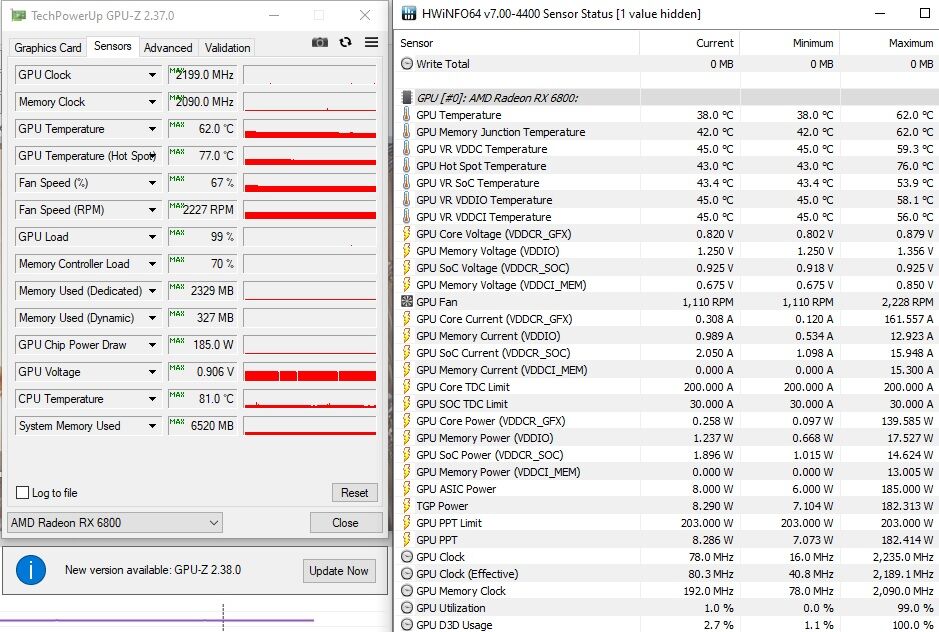Select the GPU Fan sensor row label
939x632 pixels.
point(437,302)
